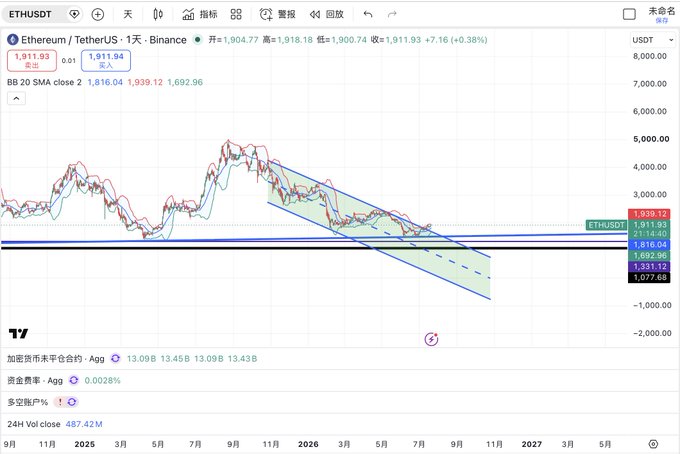
Task: Click the 0.0028% funding rate value
Action: [x=102, y=380]
